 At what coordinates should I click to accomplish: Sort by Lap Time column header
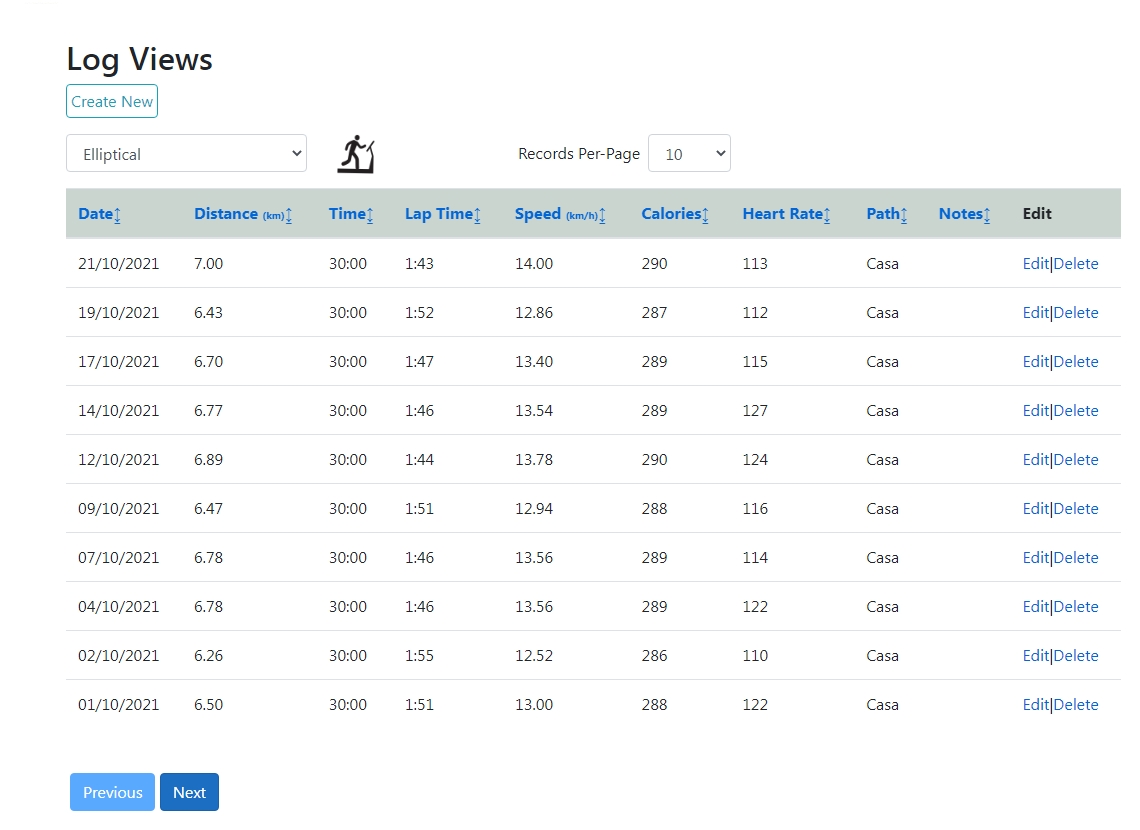(442, 214)
